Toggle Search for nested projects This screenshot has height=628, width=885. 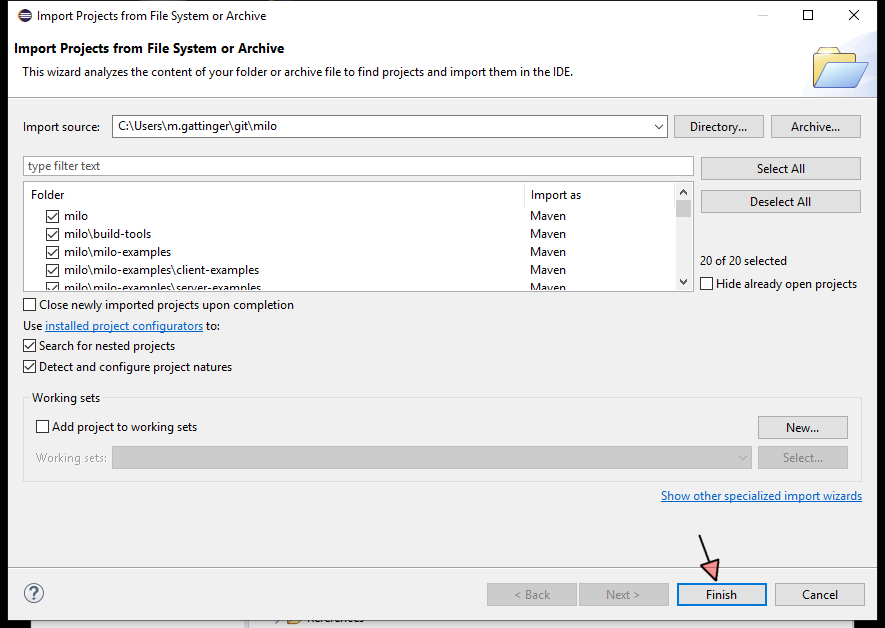coord(30,346)
